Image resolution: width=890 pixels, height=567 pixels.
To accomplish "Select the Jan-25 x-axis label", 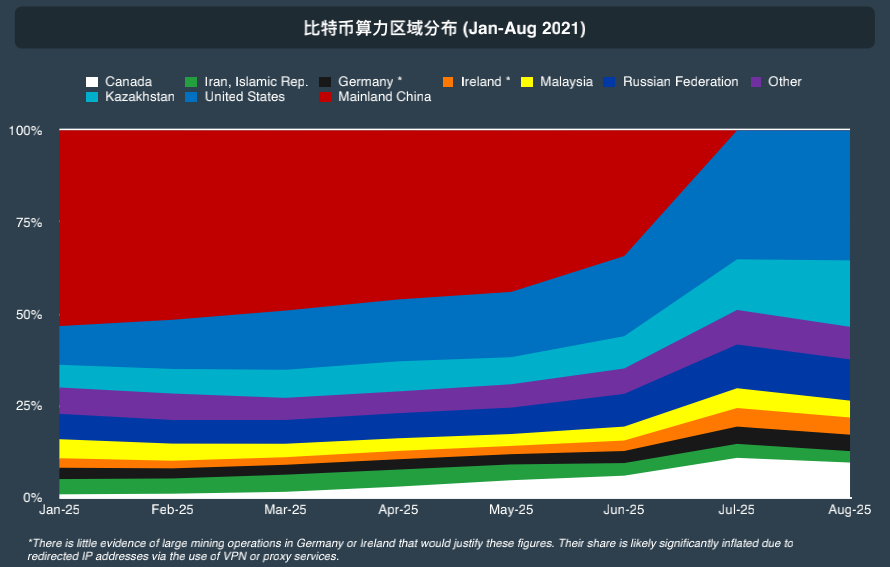I will pyautogui.click(x=60, y=510).
